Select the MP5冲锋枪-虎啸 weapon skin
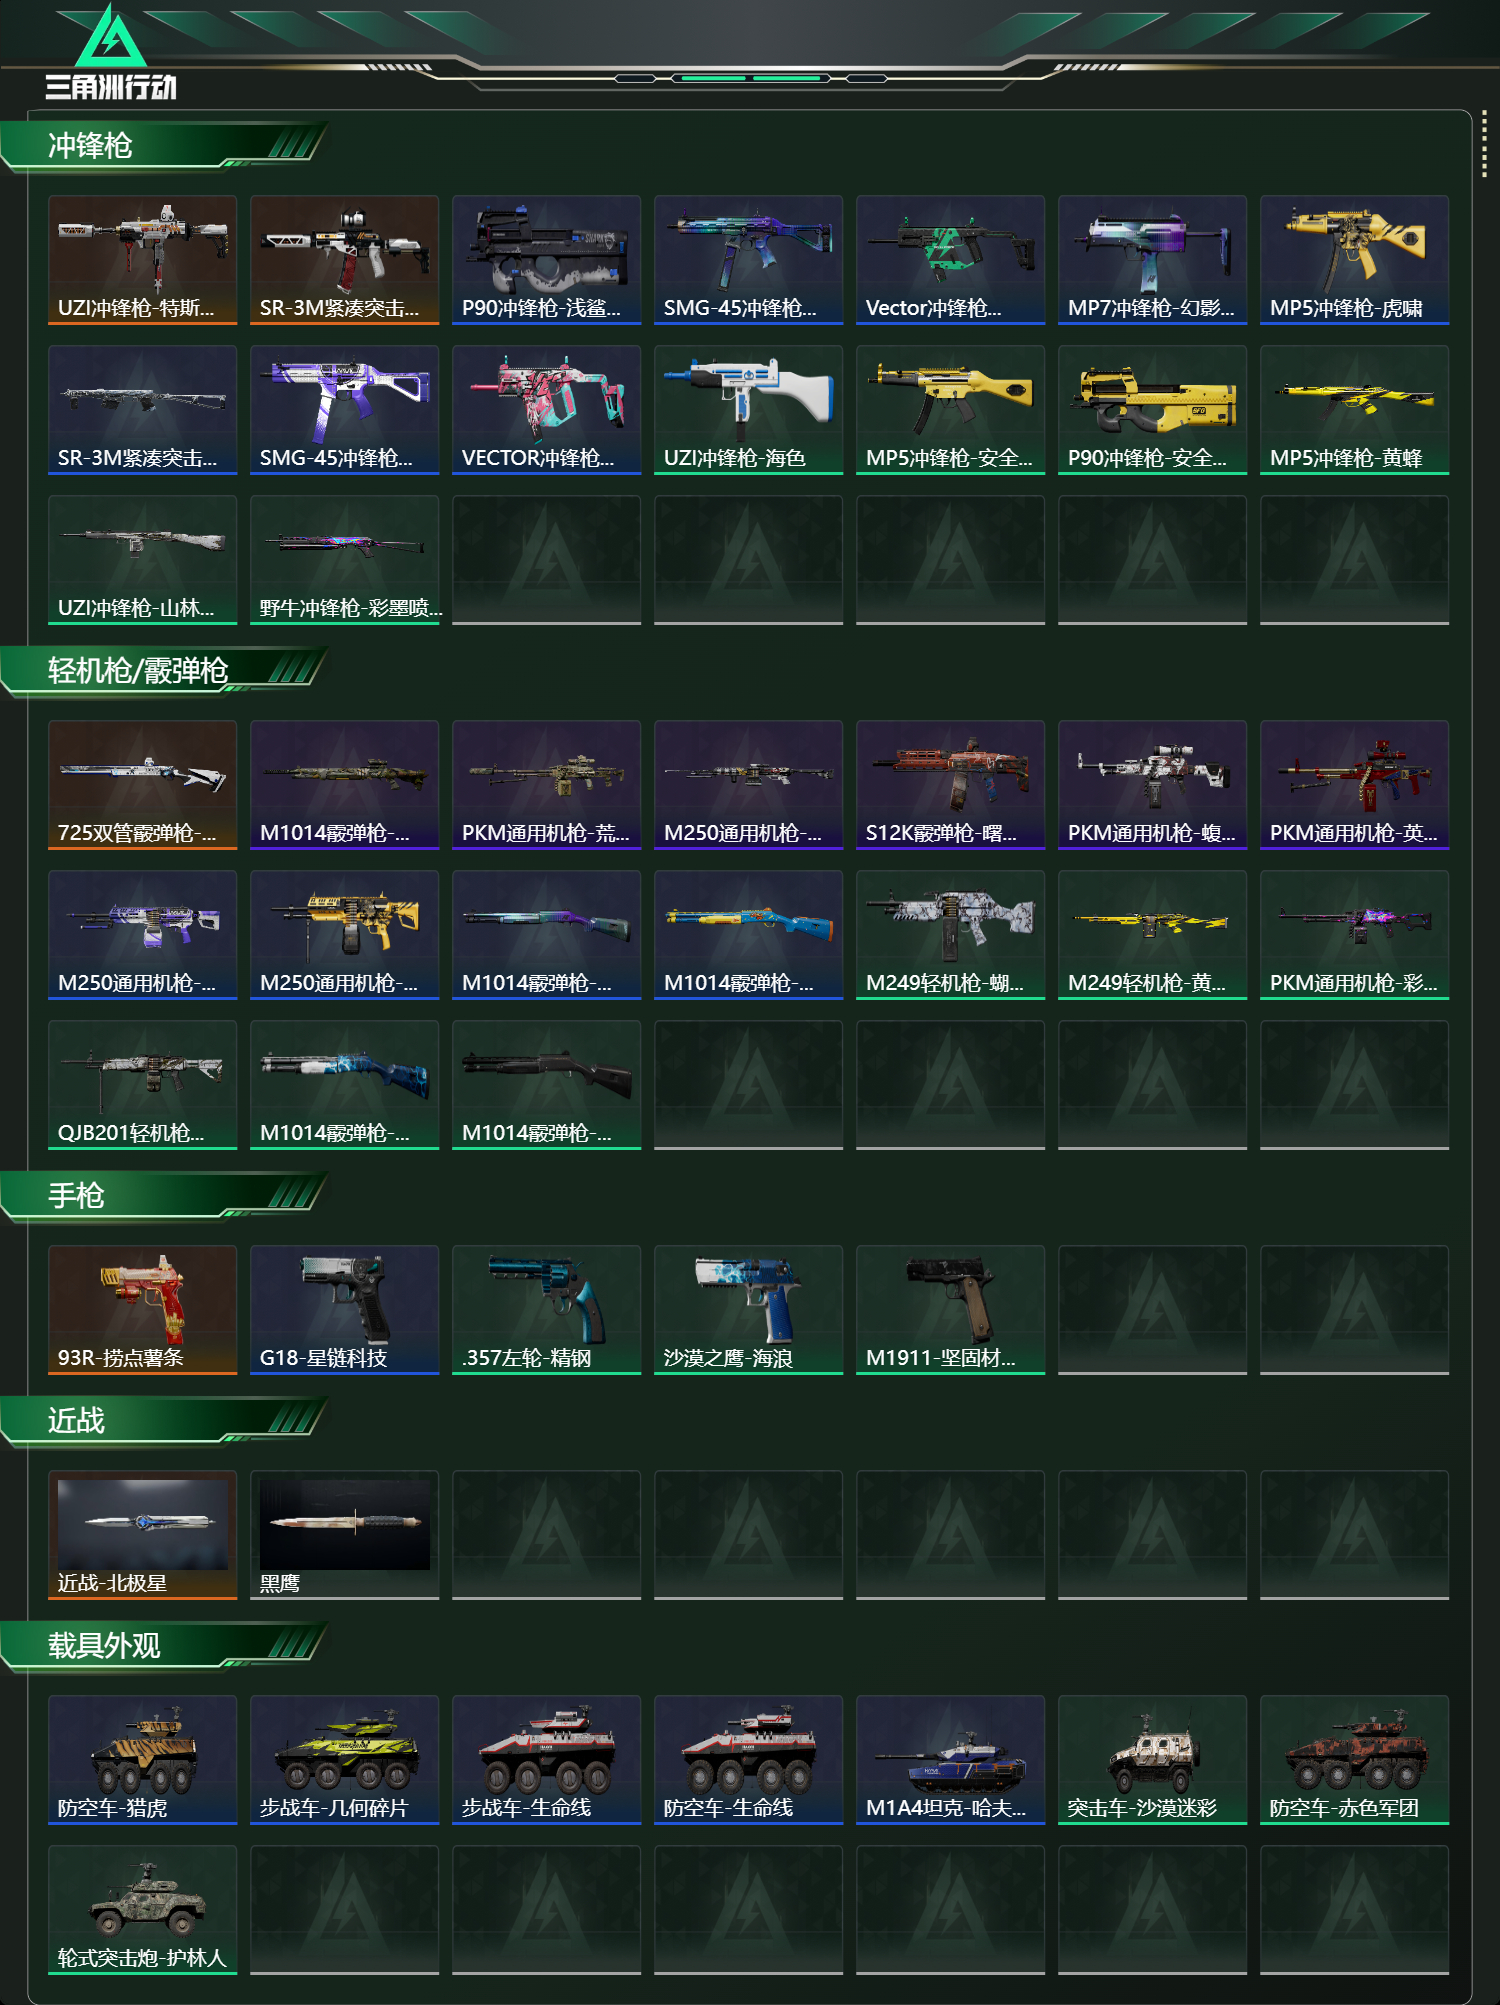Image resolution: width=1500 pixels, height=2005 pixels. click(1354, 260)
